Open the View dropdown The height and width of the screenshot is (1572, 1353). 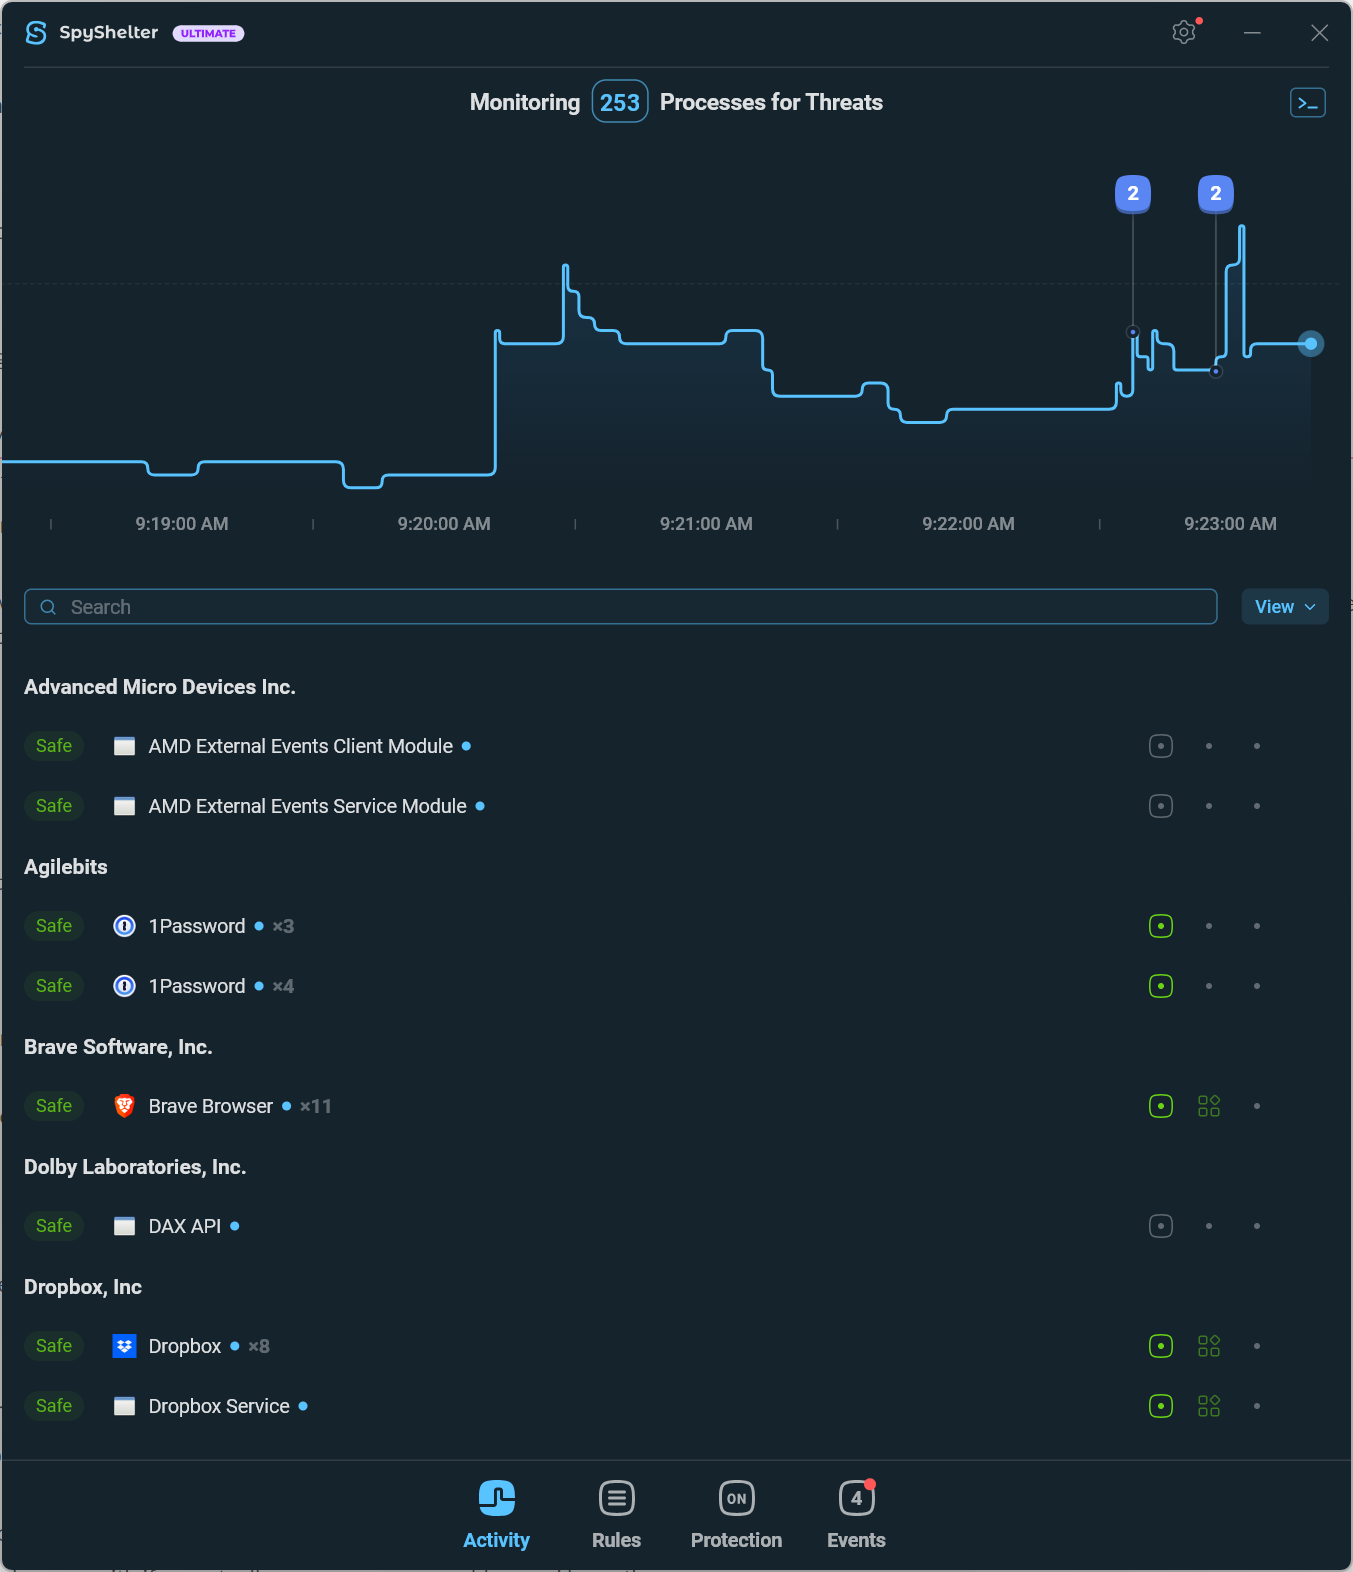[1285, 607]
